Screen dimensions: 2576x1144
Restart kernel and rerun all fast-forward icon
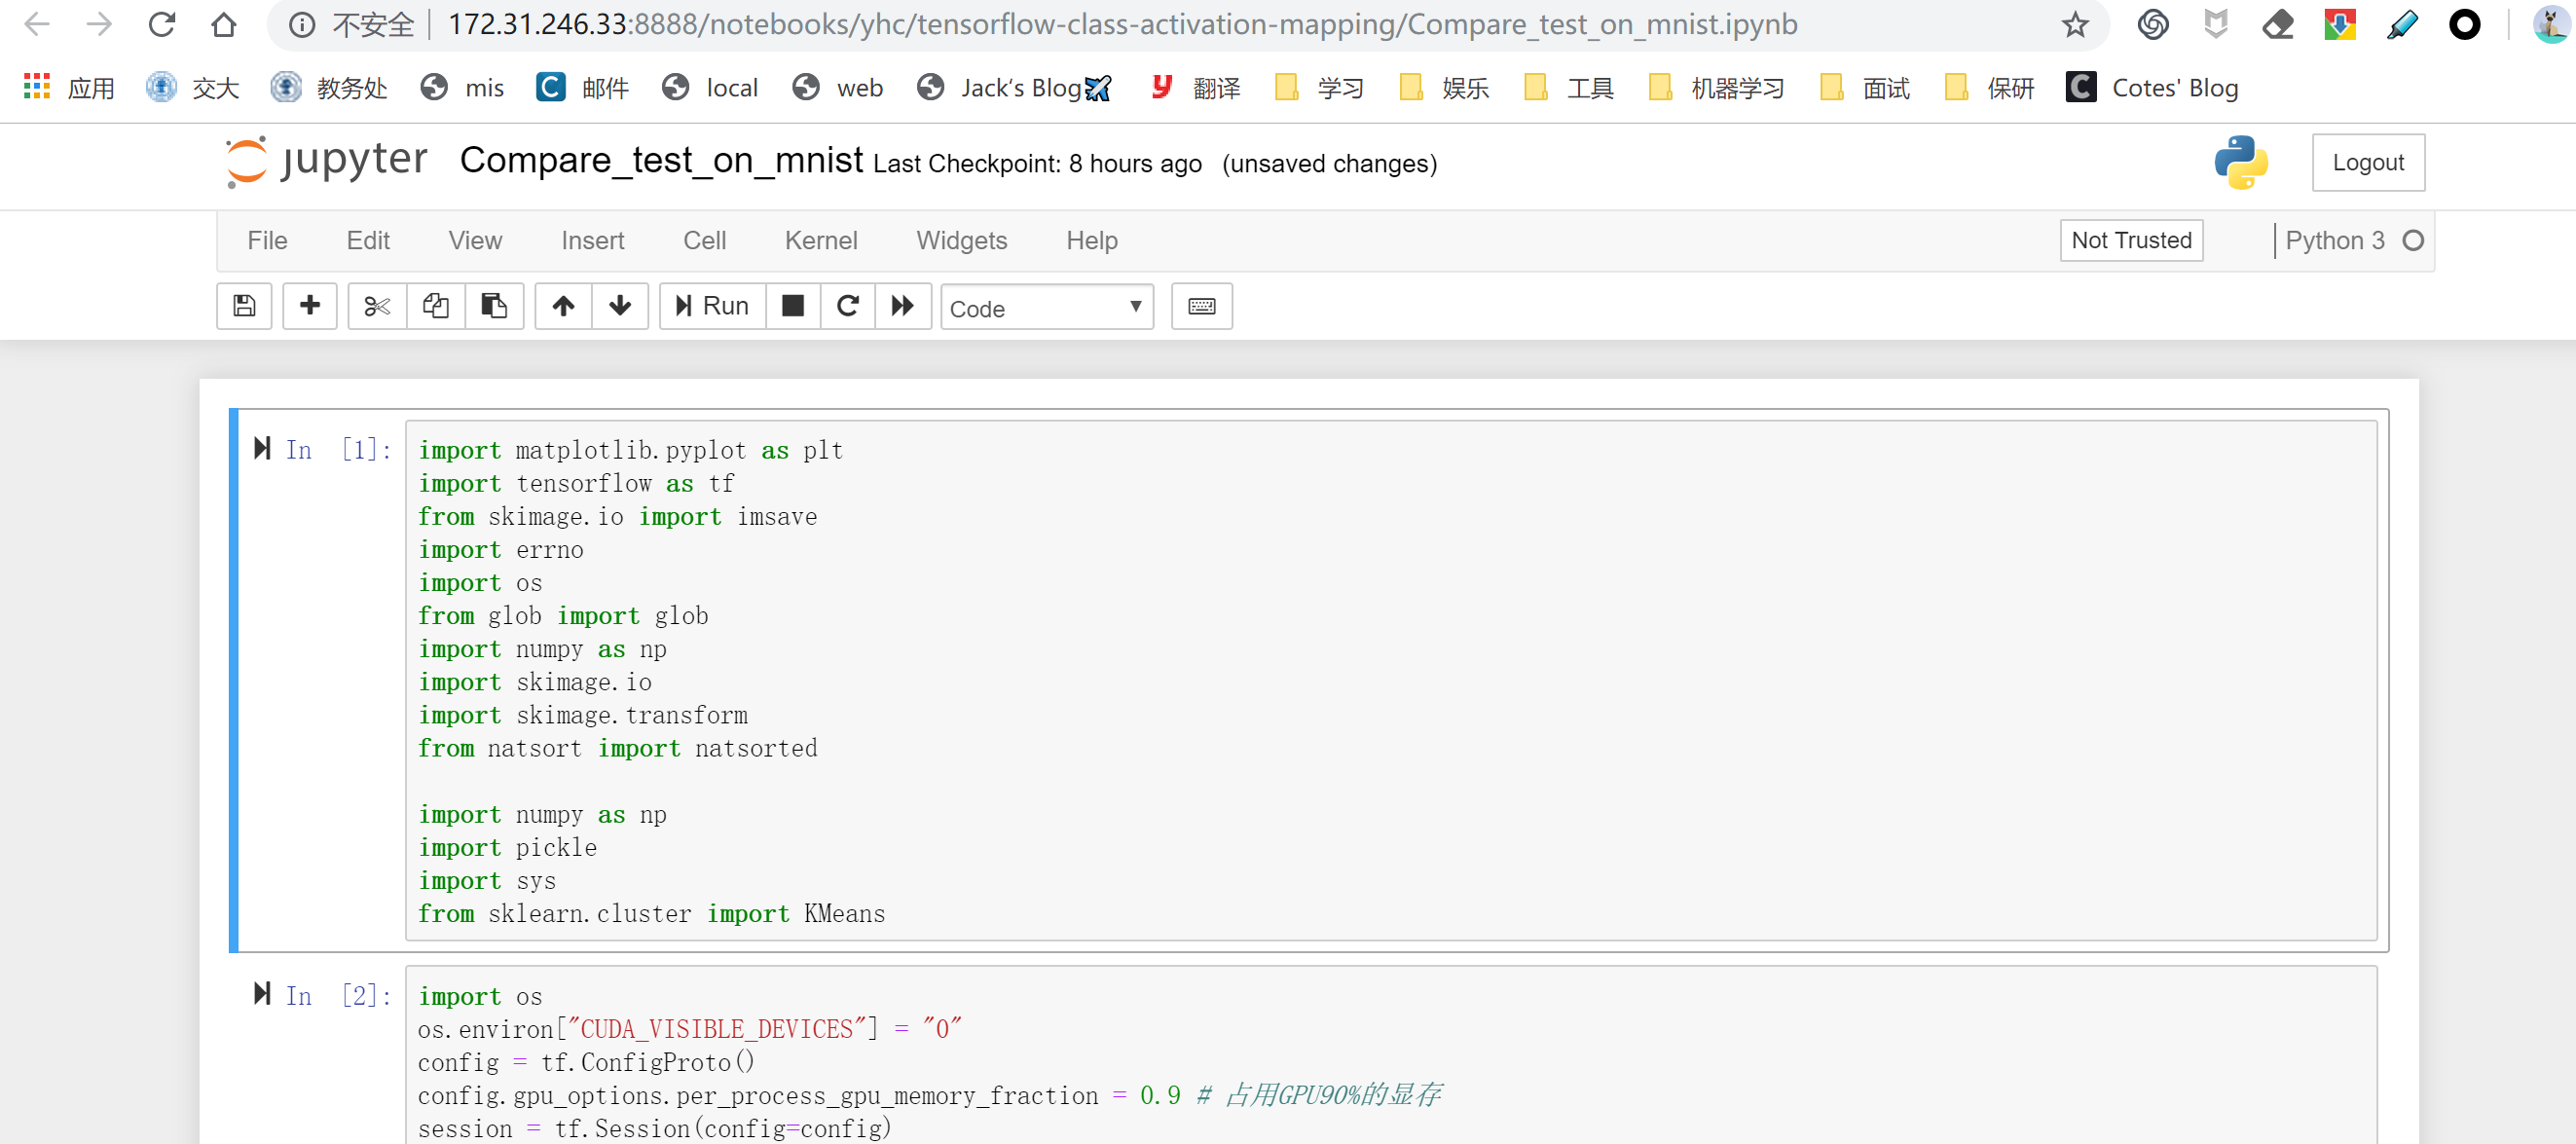(x=903, y=306)
